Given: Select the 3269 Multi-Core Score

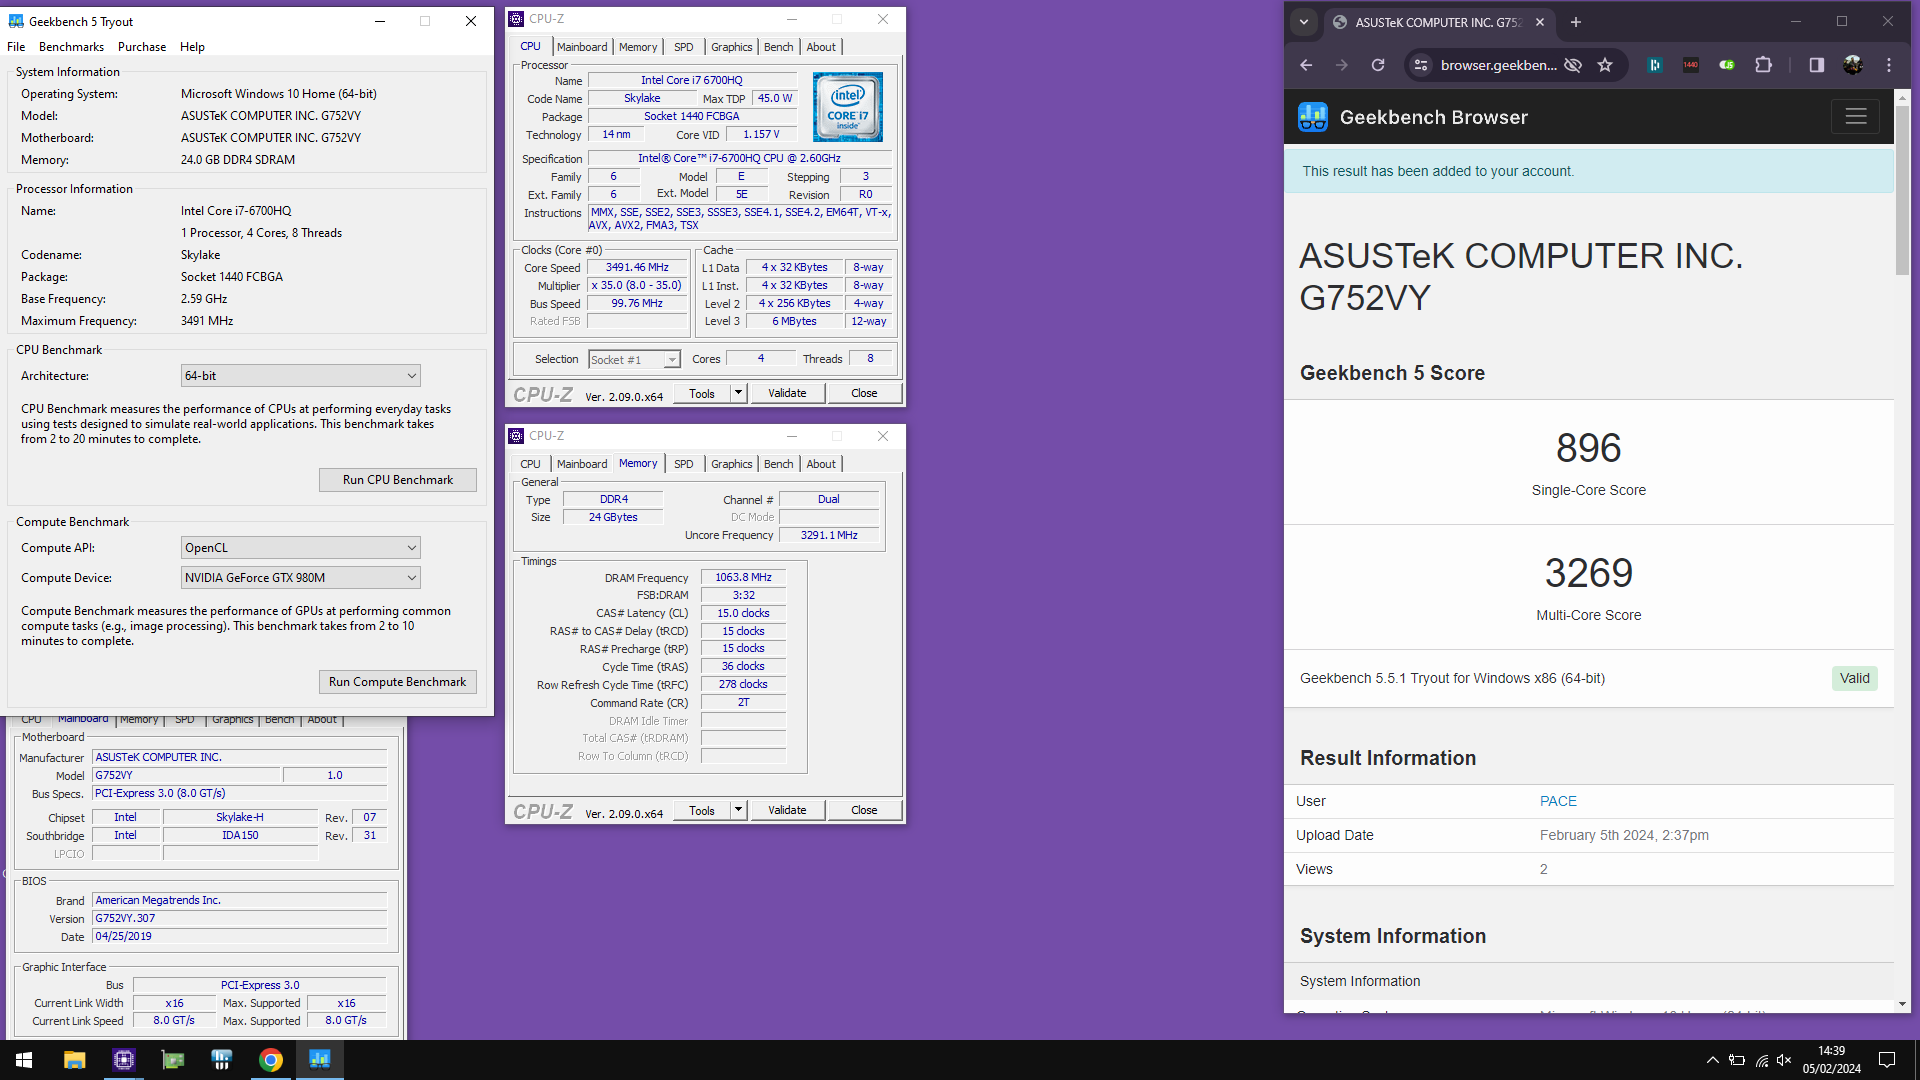Looking at the screenshot, I should click(1588, 573).
